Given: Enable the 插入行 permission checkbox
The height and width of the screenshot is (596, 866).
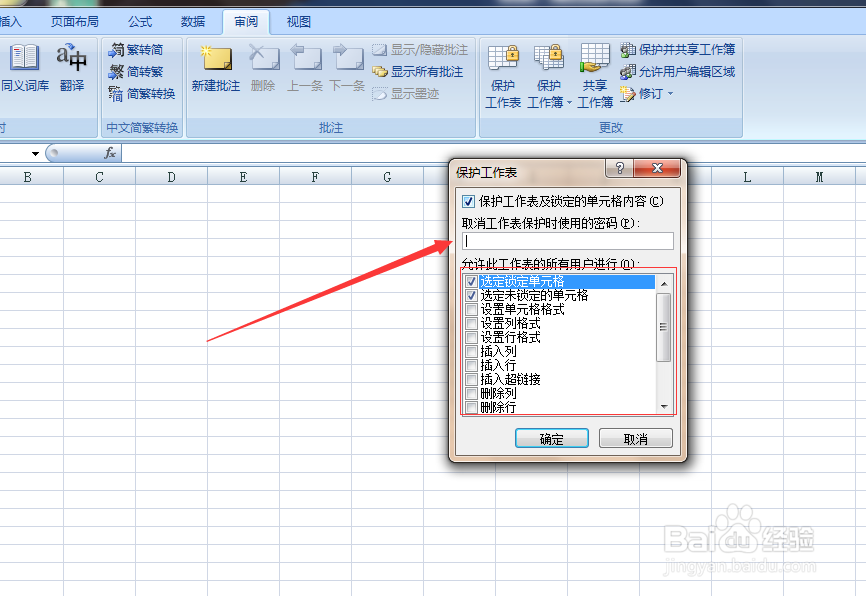Looking at the screenshot, I should [x=471, y=366].
